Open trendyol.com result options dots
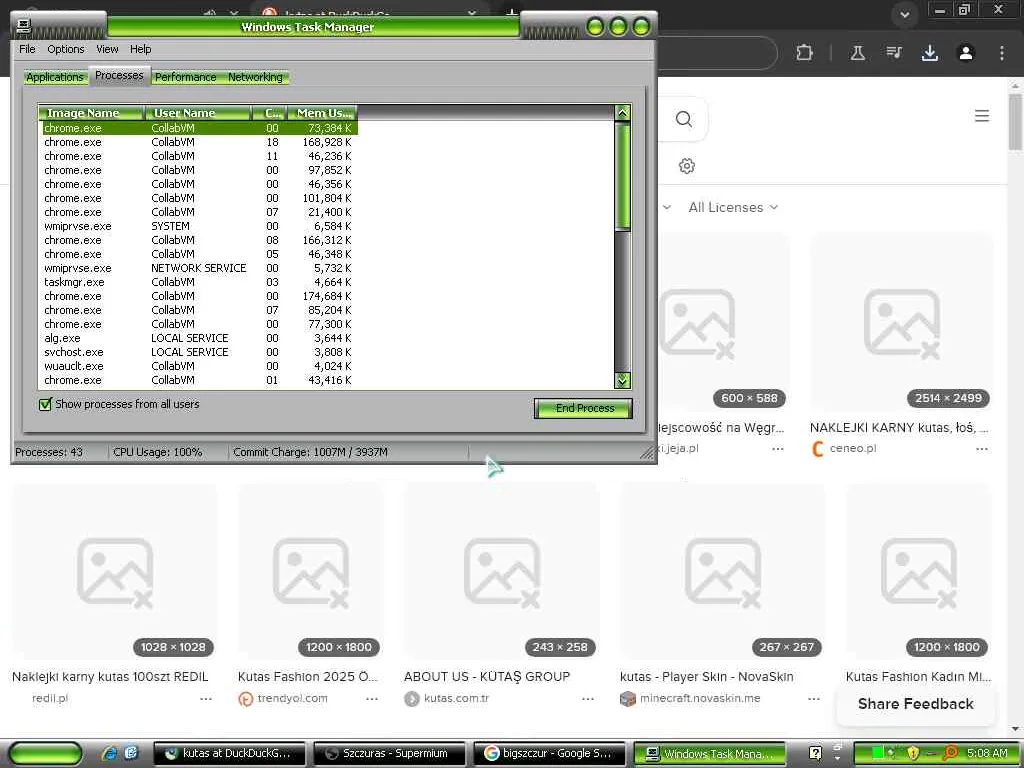Image resolution: width=1024 pixels, height=768 pixels. [372, 699]
